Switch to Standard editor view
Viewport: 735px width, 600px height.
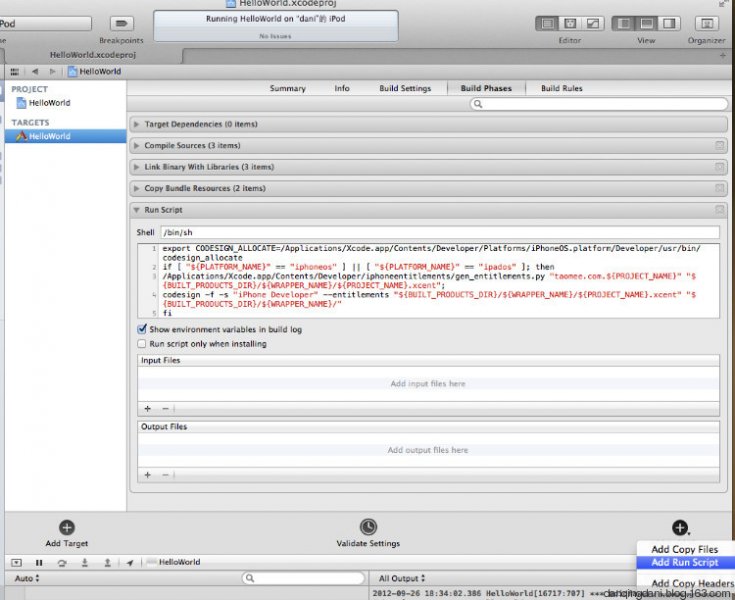547,23
